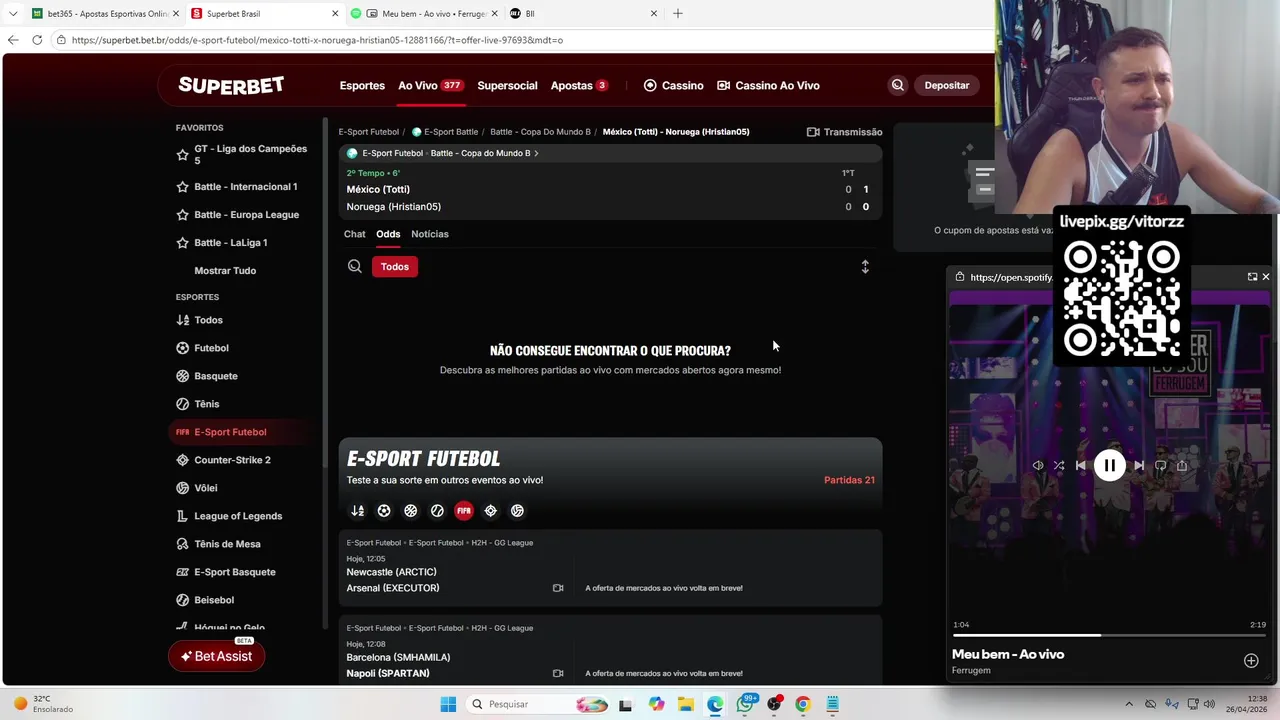
Task: Click the E-Sport Futebol breadcrumb link
Action: click(369, 132)
